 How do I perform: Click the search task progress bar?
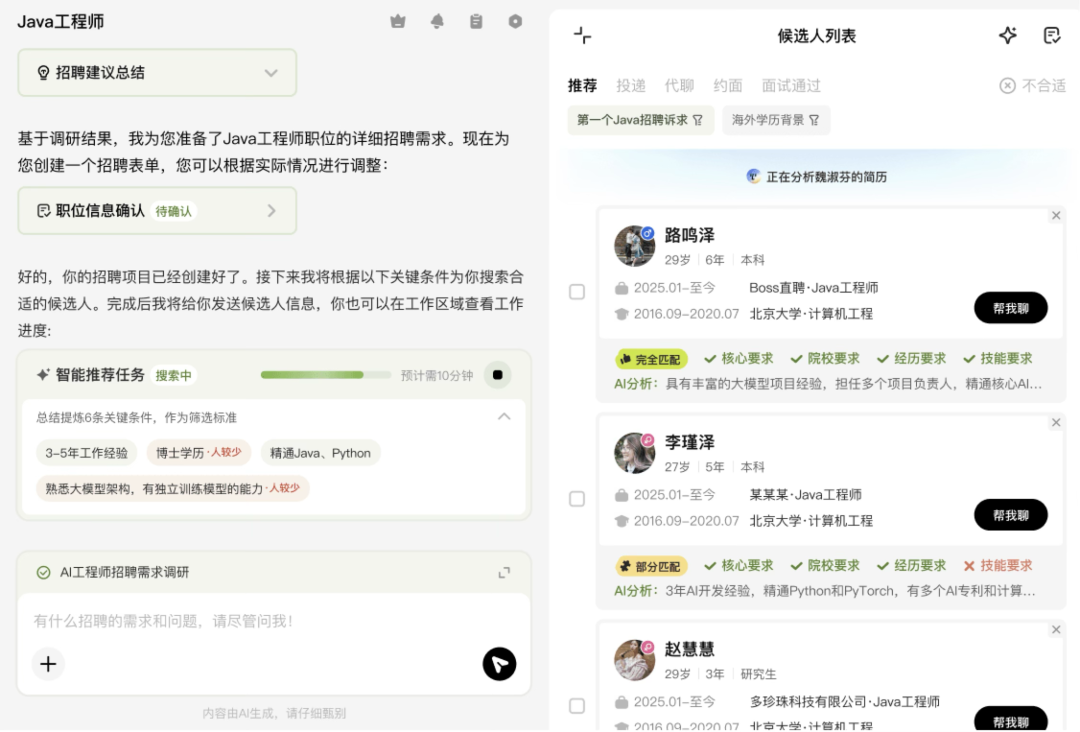325,375
